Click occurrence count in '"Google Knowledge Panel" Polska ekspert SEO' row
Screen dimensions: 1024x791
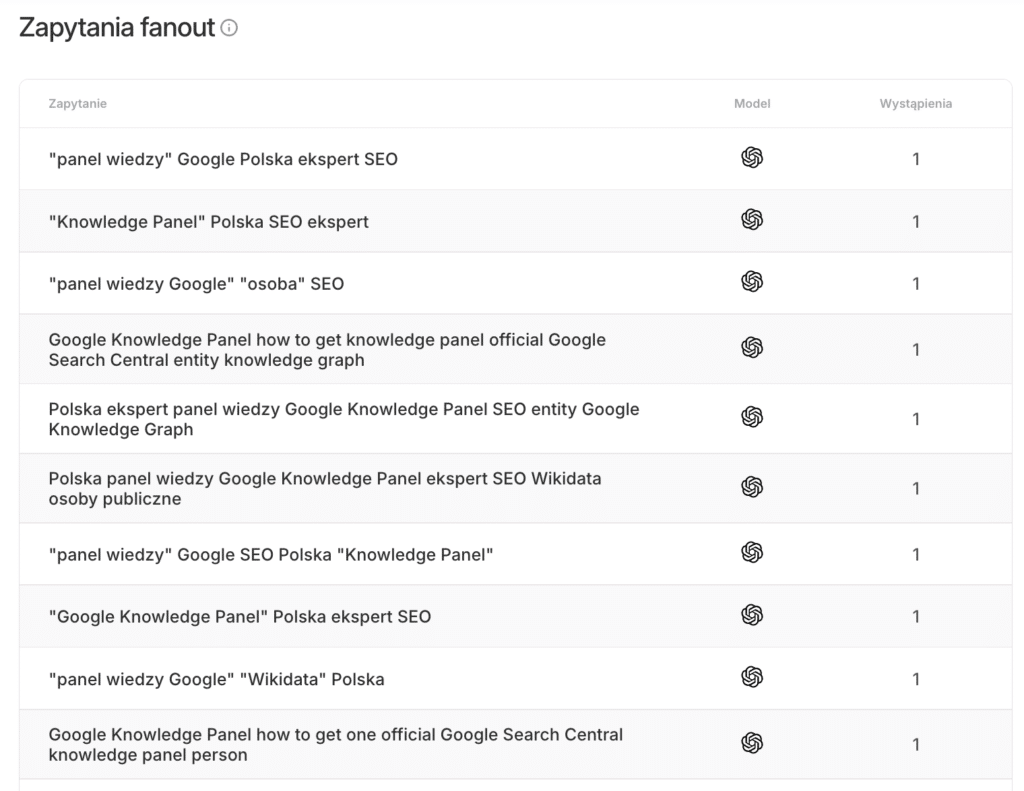tap(916, 617)
